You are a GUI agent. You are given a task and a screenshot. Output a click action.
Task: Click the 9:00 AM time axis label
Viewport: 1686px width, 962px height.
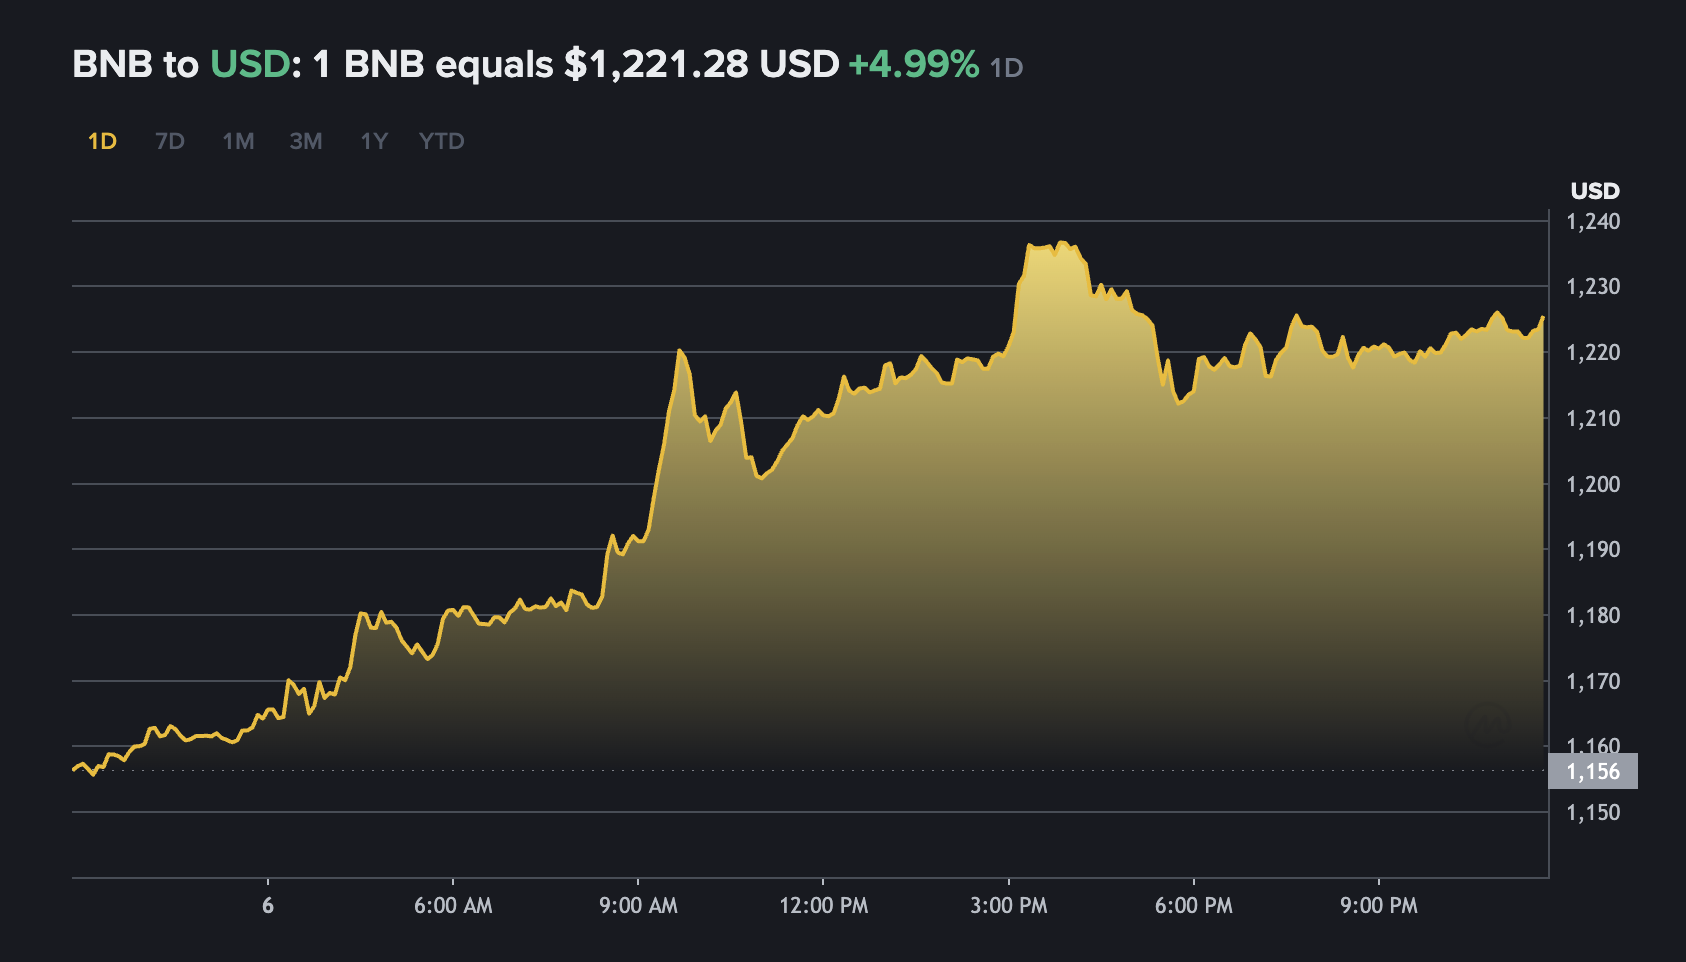(x=638, y=906)
